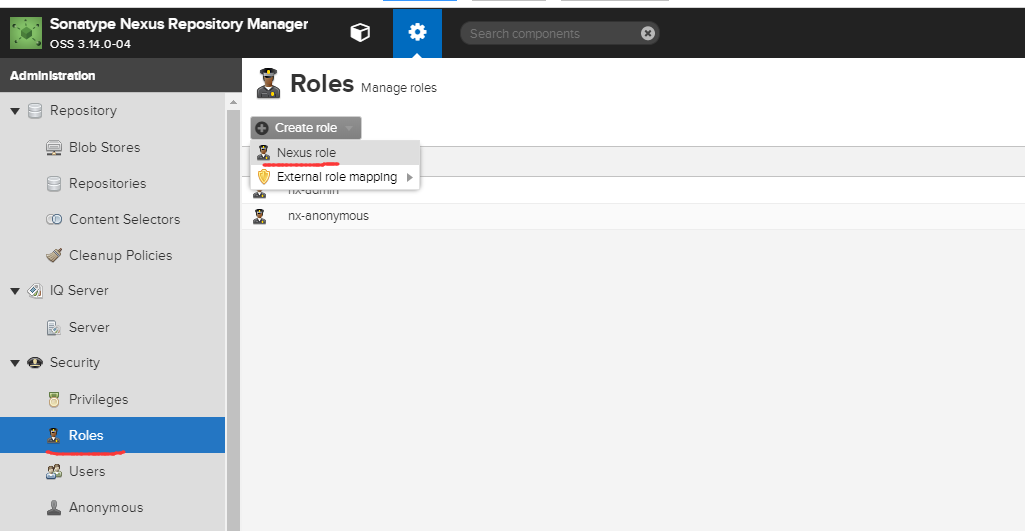Click the Privileges medal icon
Viewport: 1025px width, 531px height.
[x=54, y=399]
